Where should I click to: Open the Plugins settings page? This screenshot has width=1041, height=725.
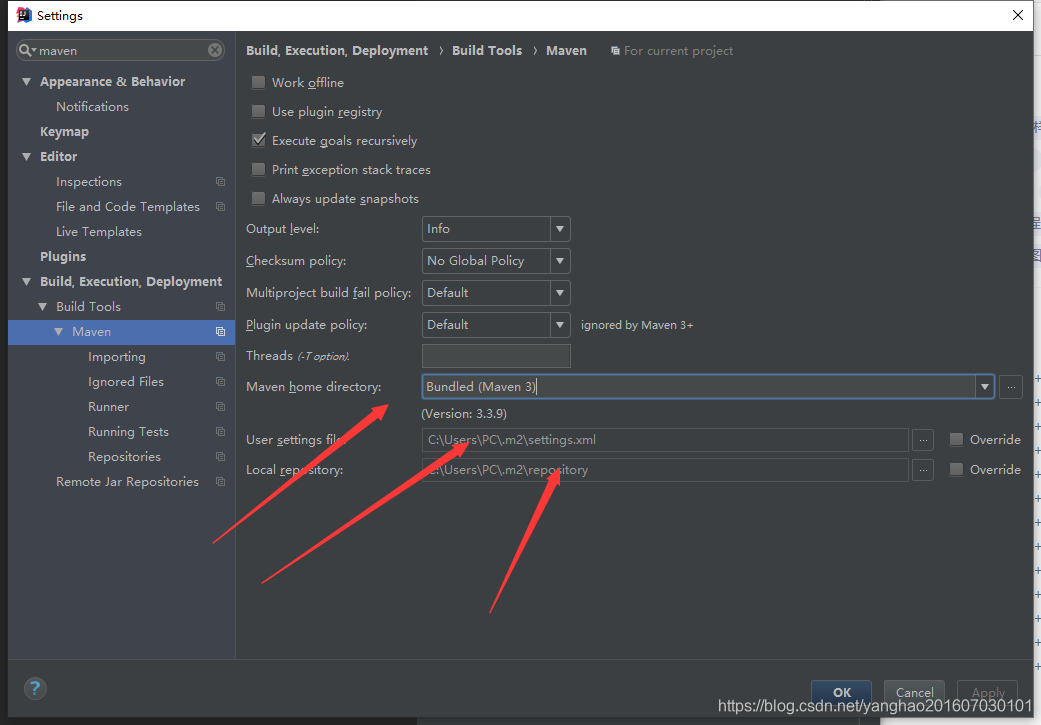tap(63, 257)
